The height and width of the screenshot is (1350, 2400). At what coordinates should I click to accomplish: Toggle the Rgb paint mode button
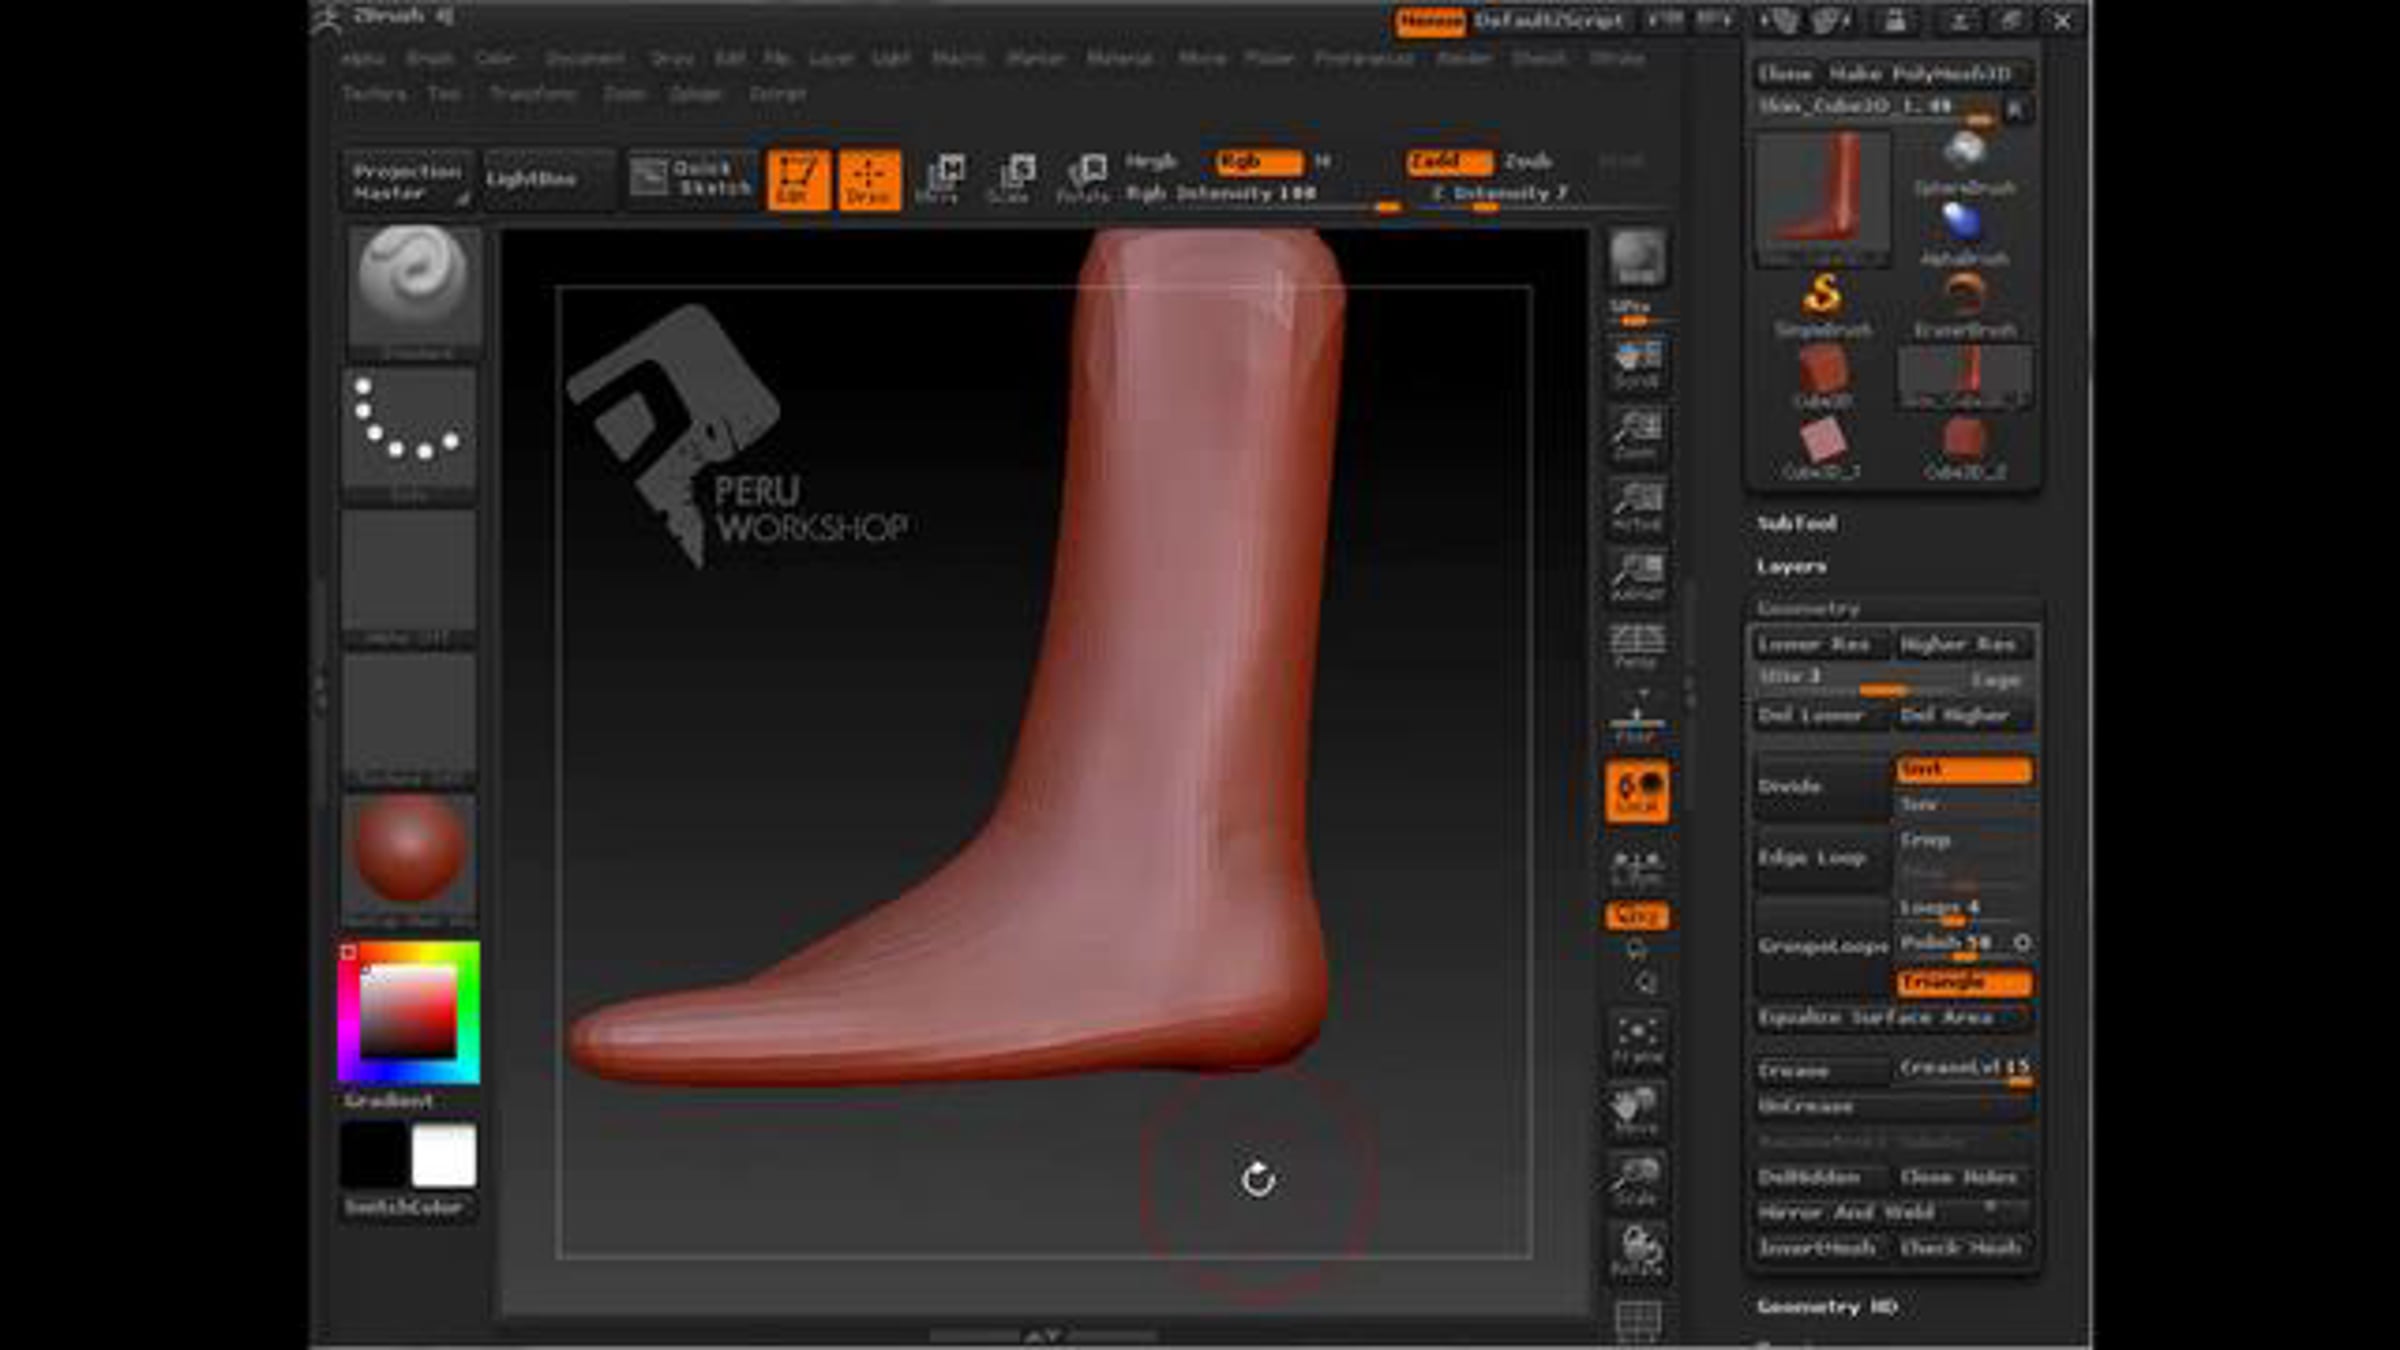coord(1258,162)
